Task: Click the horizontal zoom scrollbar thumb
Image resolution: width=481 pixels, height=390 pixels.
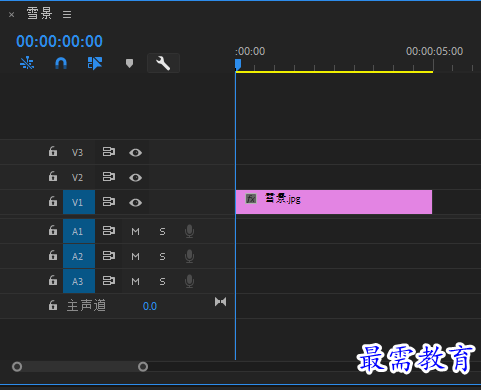Action: pos(80,367)
